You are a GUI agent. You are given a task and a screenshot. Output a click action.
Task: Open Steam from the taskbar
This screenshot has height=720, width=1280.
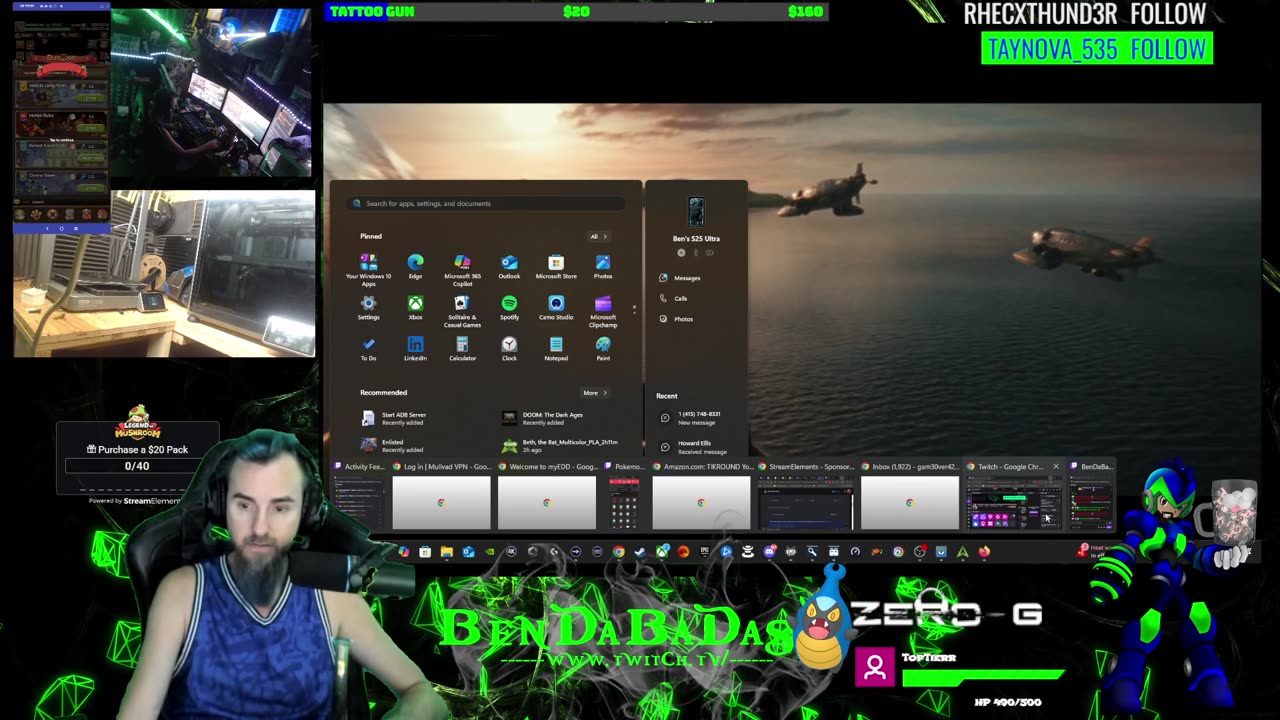pyautogui.click(x=640, y=551)
